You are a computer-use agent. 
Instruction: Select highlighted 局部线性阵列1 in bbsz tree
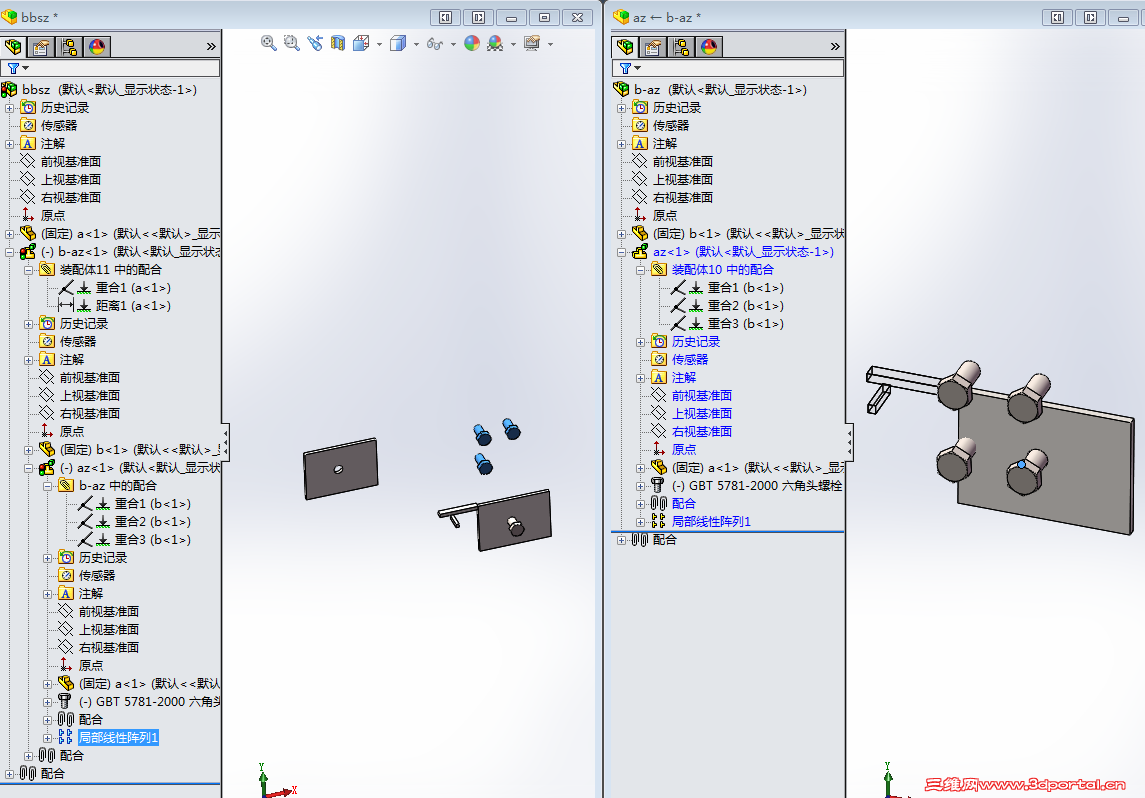coord(118,737)
